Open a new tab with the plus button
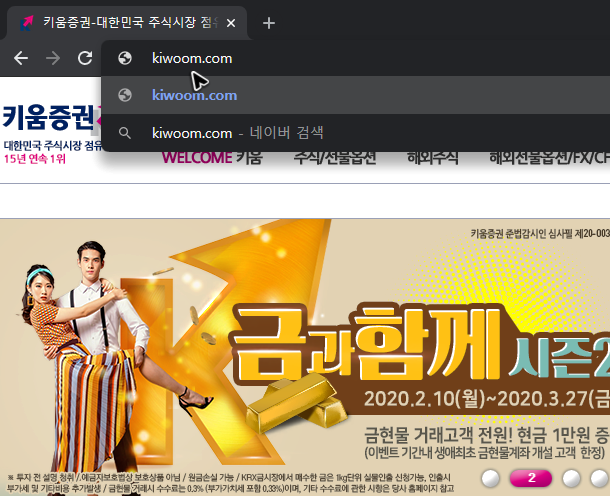The image size is (610, 496). pyautogui.click(x=269, y=23)
